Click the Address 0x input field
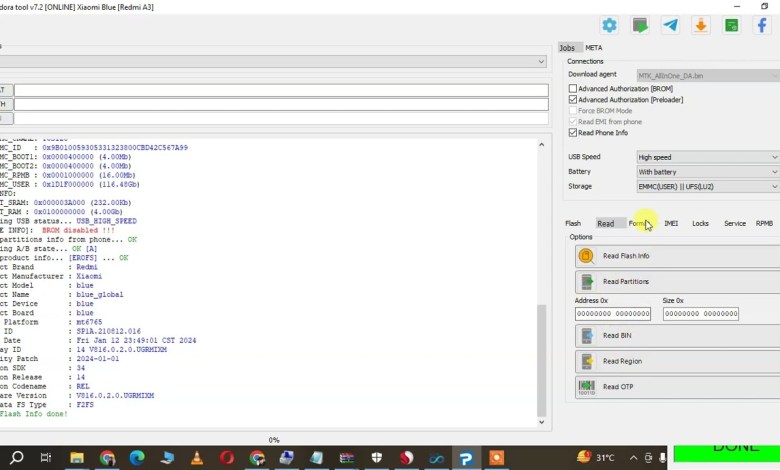780x470 pixels. [x=613, y=314]
